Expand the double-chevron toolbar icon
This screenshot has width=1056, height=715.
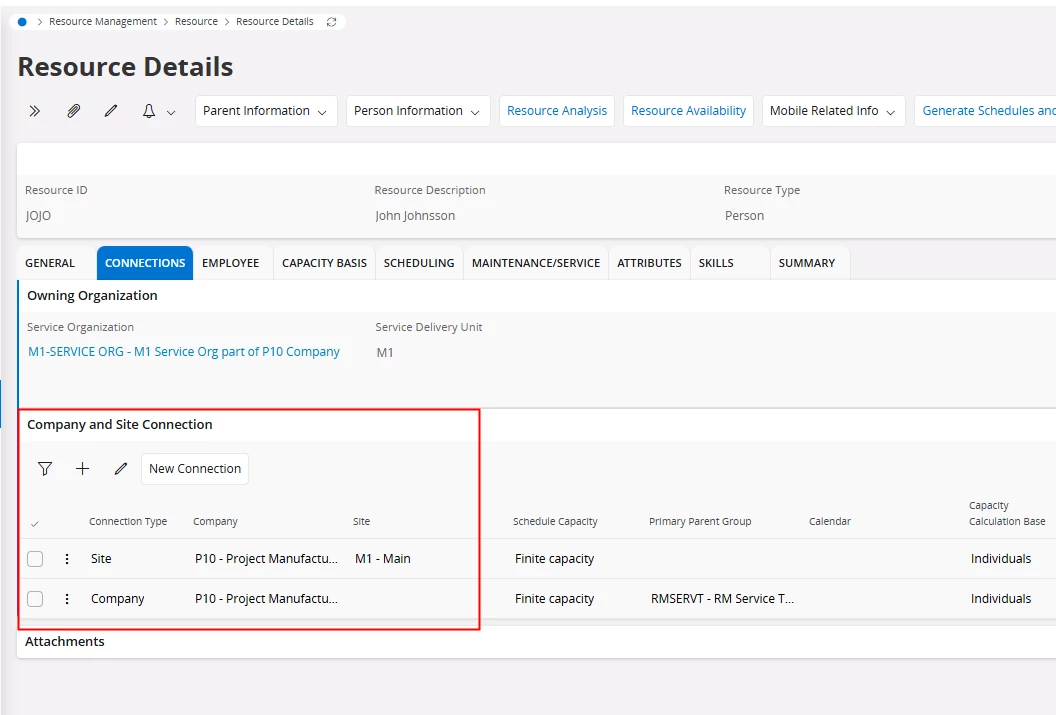[34, 111]
